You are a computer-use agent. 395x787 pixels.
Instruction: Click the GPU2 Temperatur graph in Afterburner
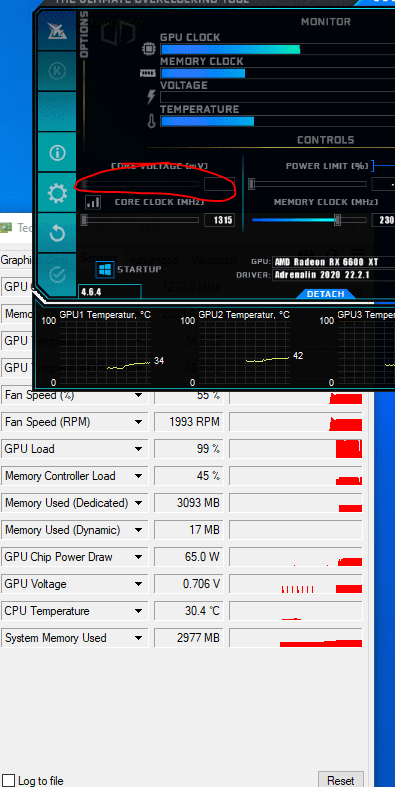tap(244, 352)
